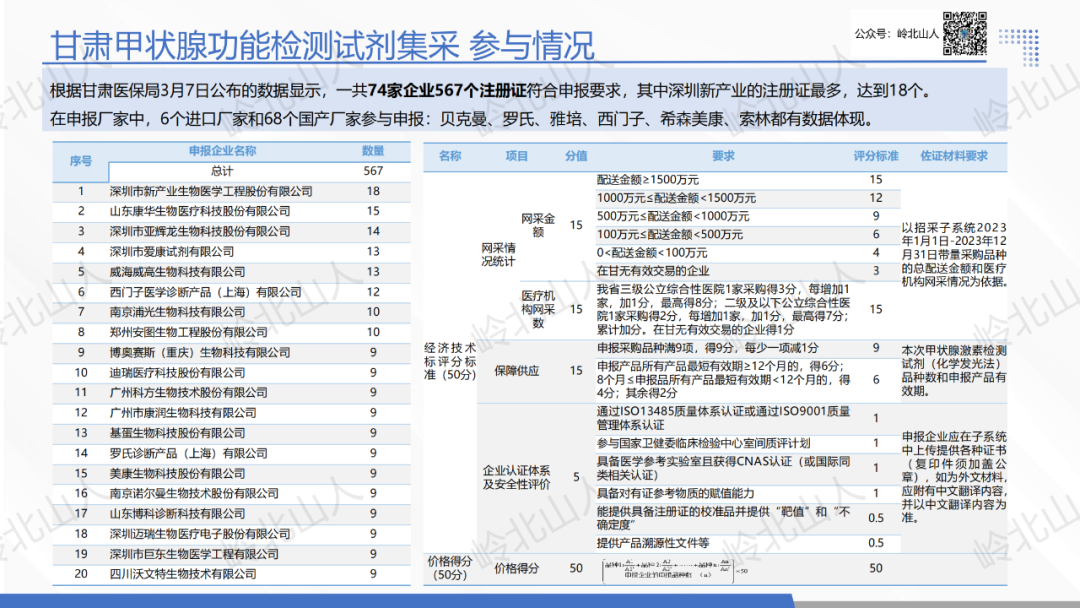Click 深圳市爱康试剂有限公司 row
This screenshot has height=608, width=1080.
(x=231, y=252)
